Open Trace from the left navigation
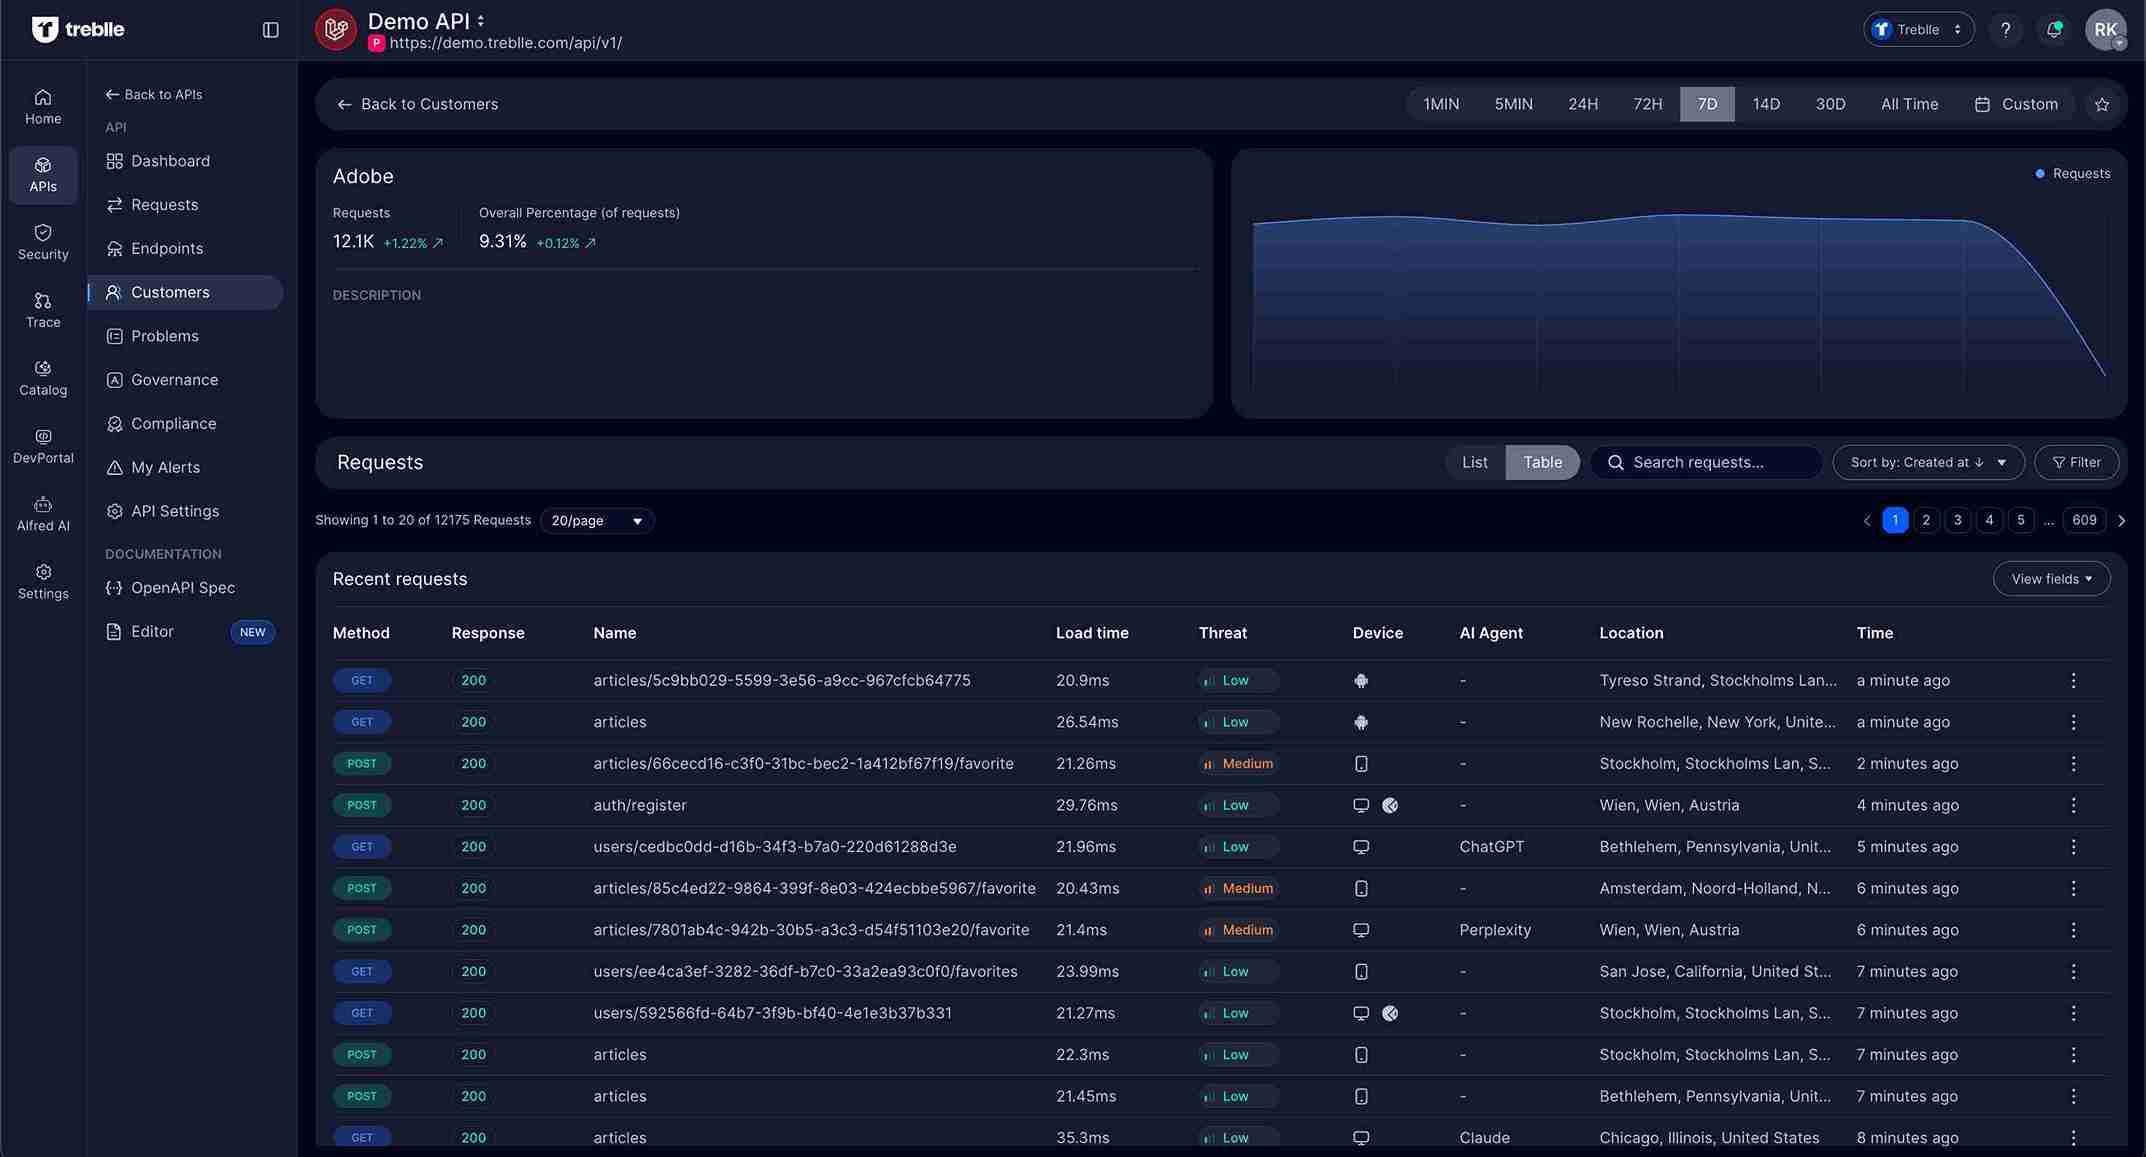Screen dimensions: 2146x1157 [42, 309]
